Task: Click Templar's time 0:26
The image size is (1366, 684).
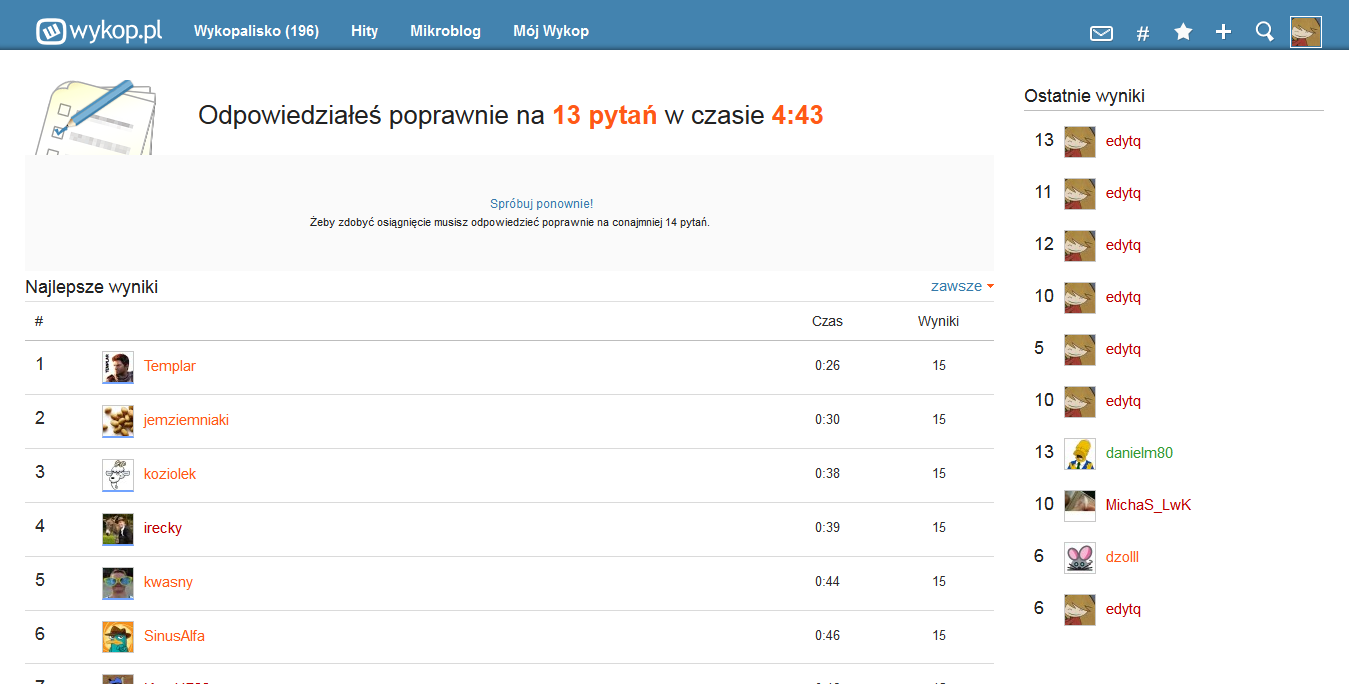Action: coord(827,366)
